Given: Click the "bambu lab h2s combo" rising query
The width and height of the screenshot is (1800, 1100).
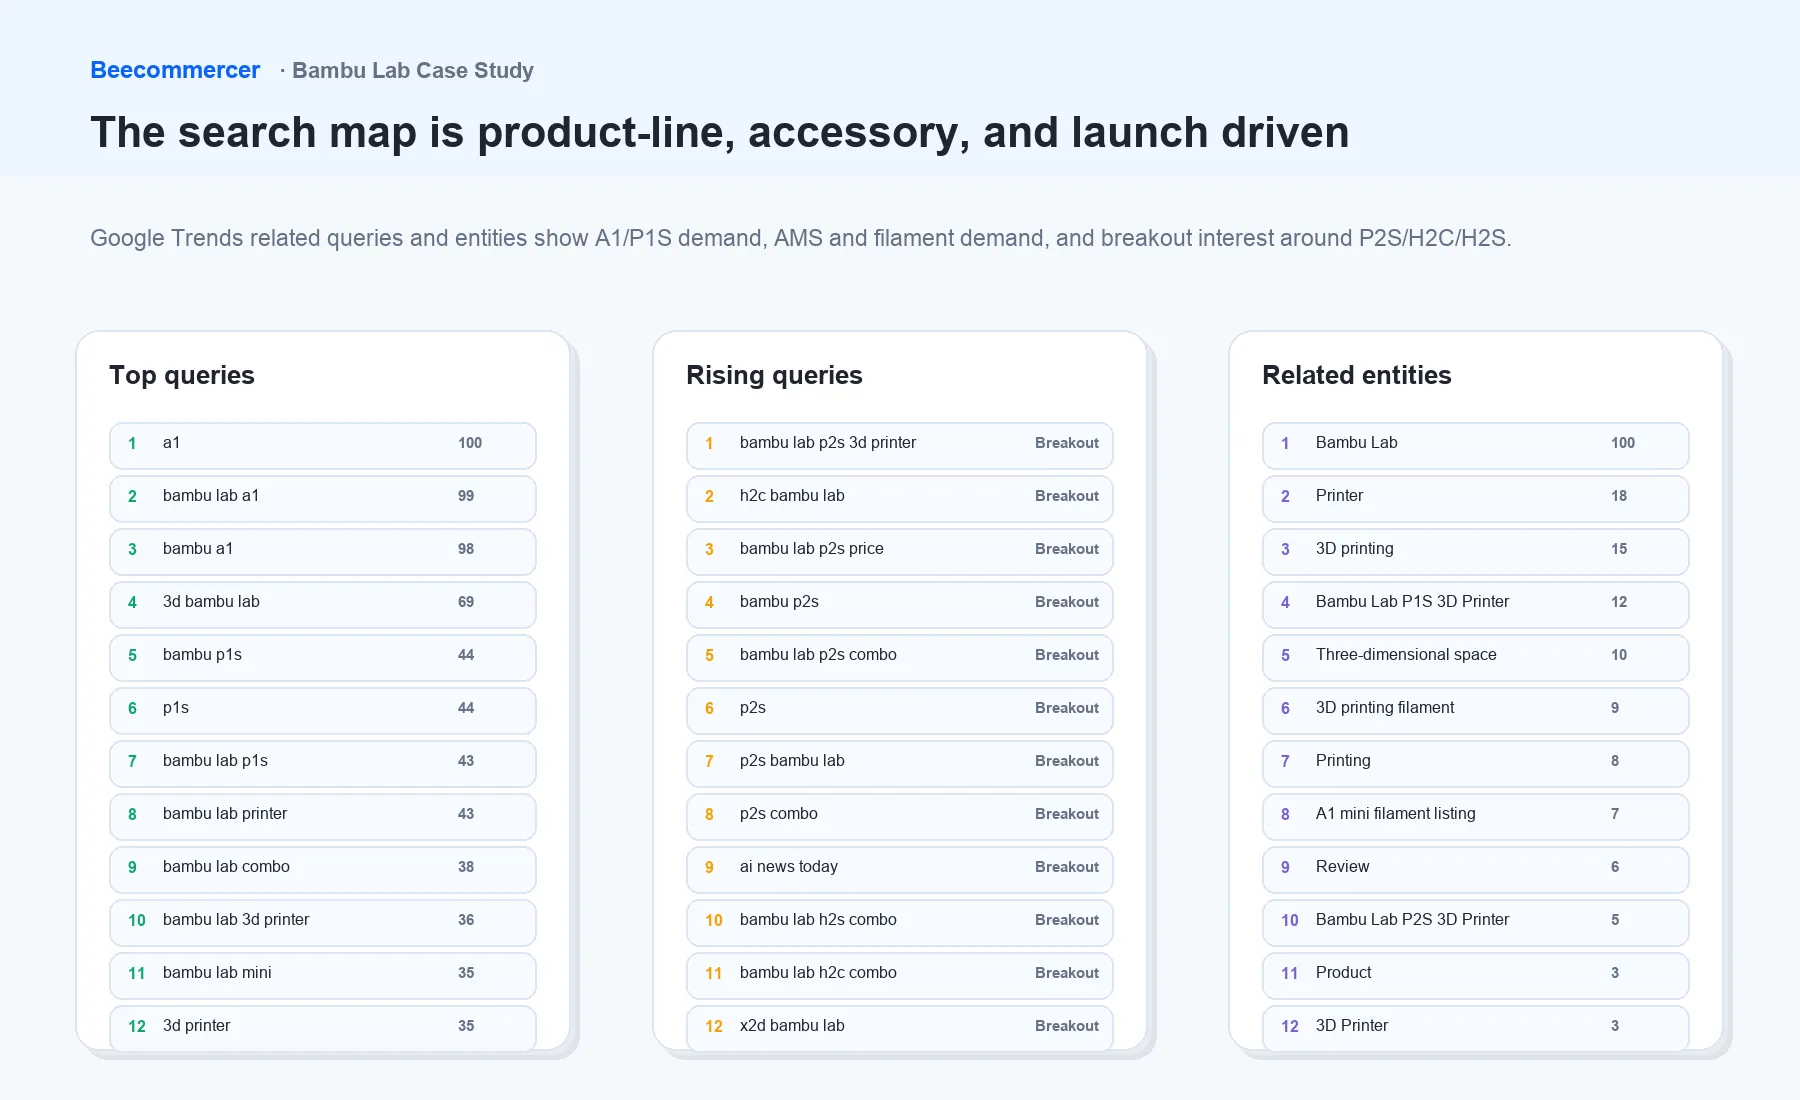Looking at the screenshot, I should (900, 922).
